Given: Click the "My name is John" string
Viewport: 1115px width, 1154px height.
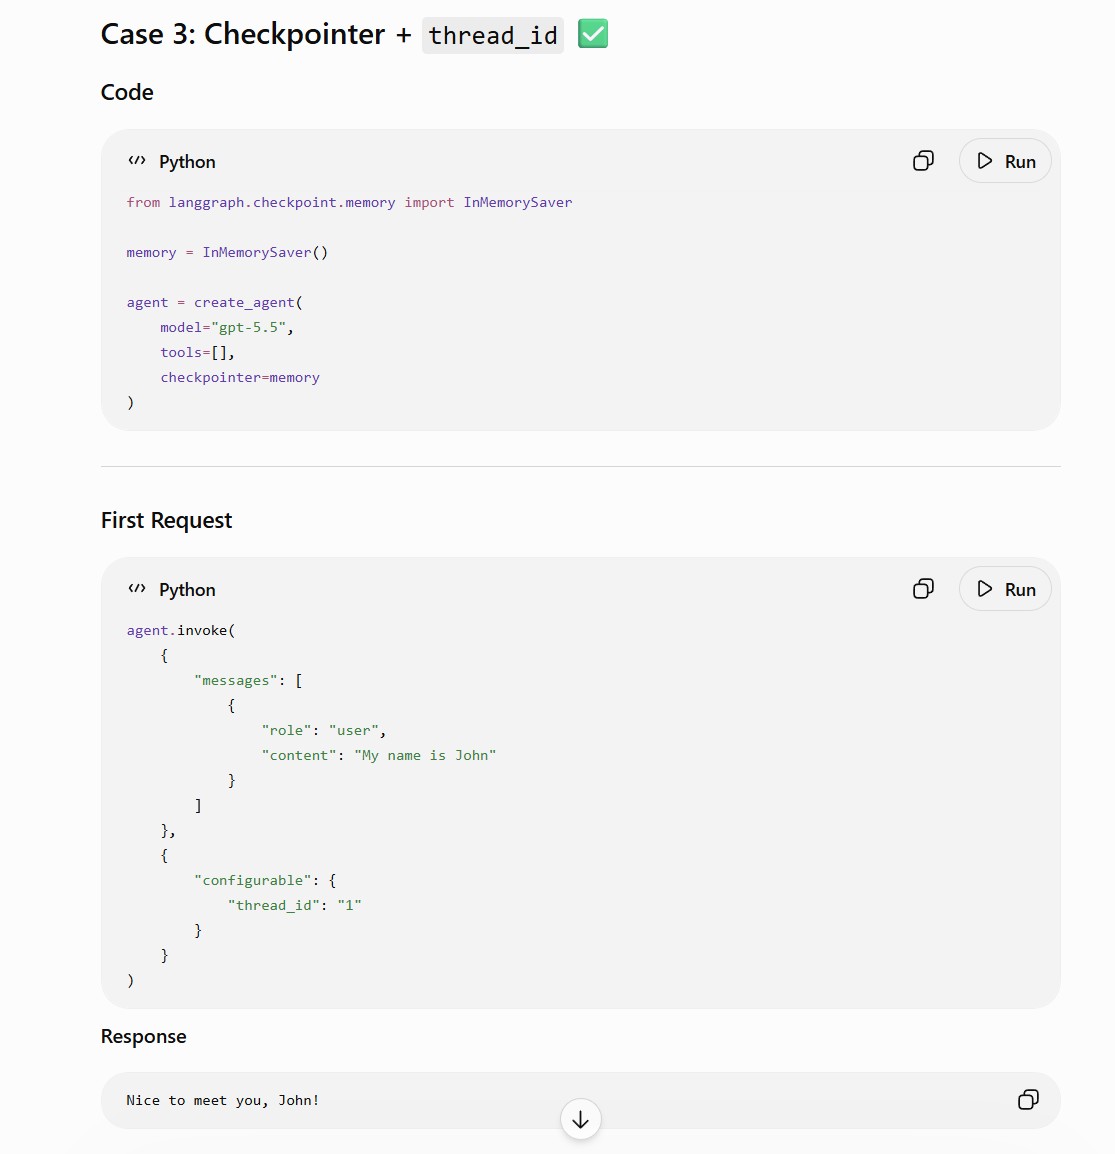Looking at the screenshot, I should click(x=425, y=756).
